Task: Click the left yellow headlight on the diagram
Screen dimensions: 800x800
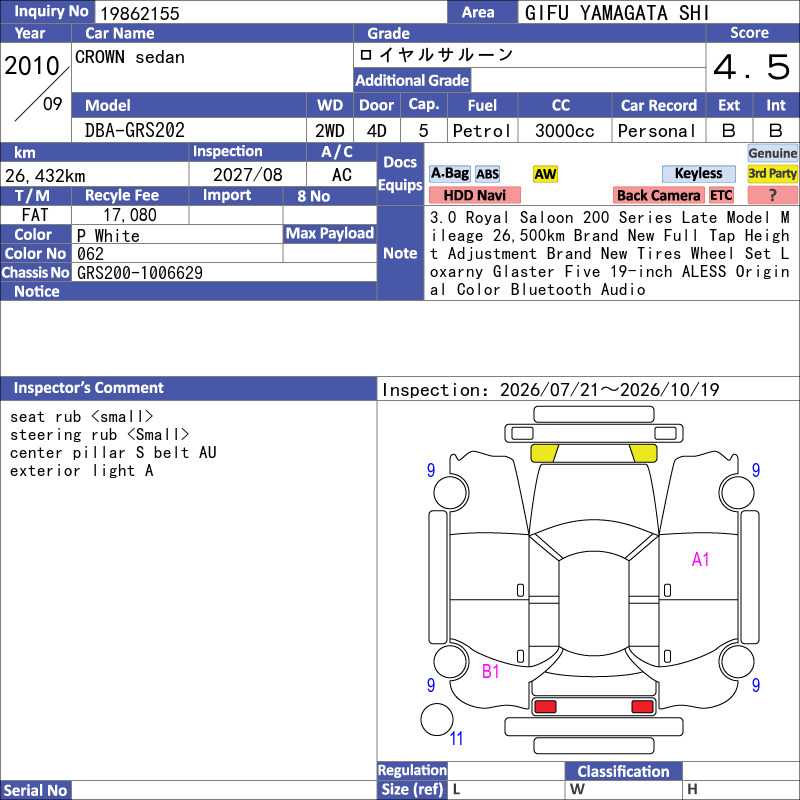Action: click(544, 453)
